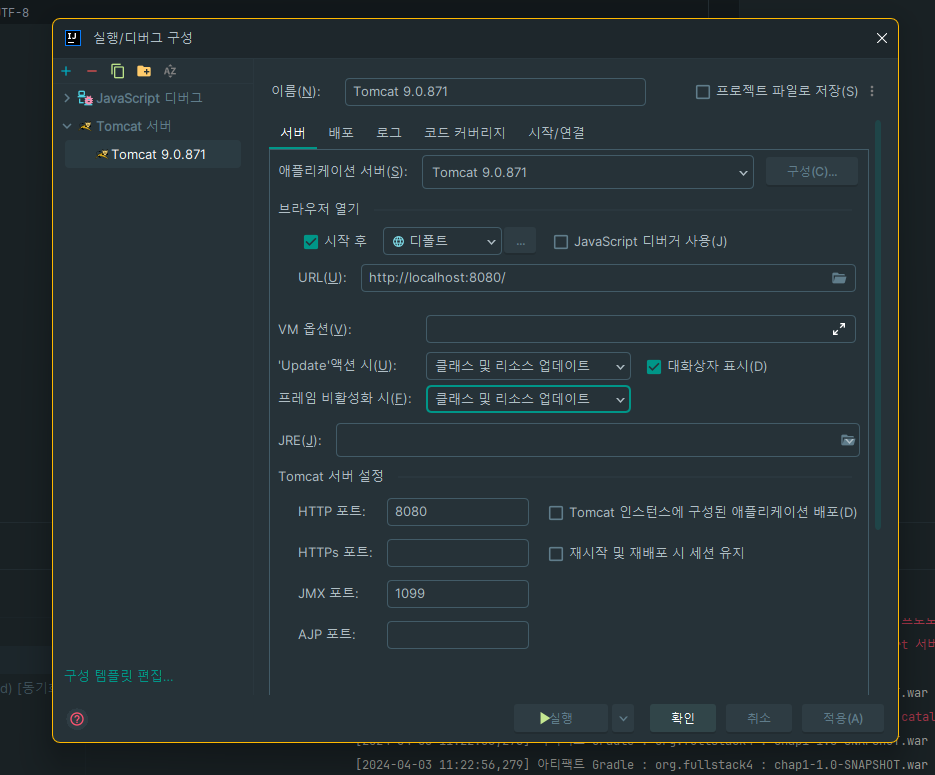The image size is (935, 775).
Task: Open the application server dropdown
Action: click(x=587, y=172)
